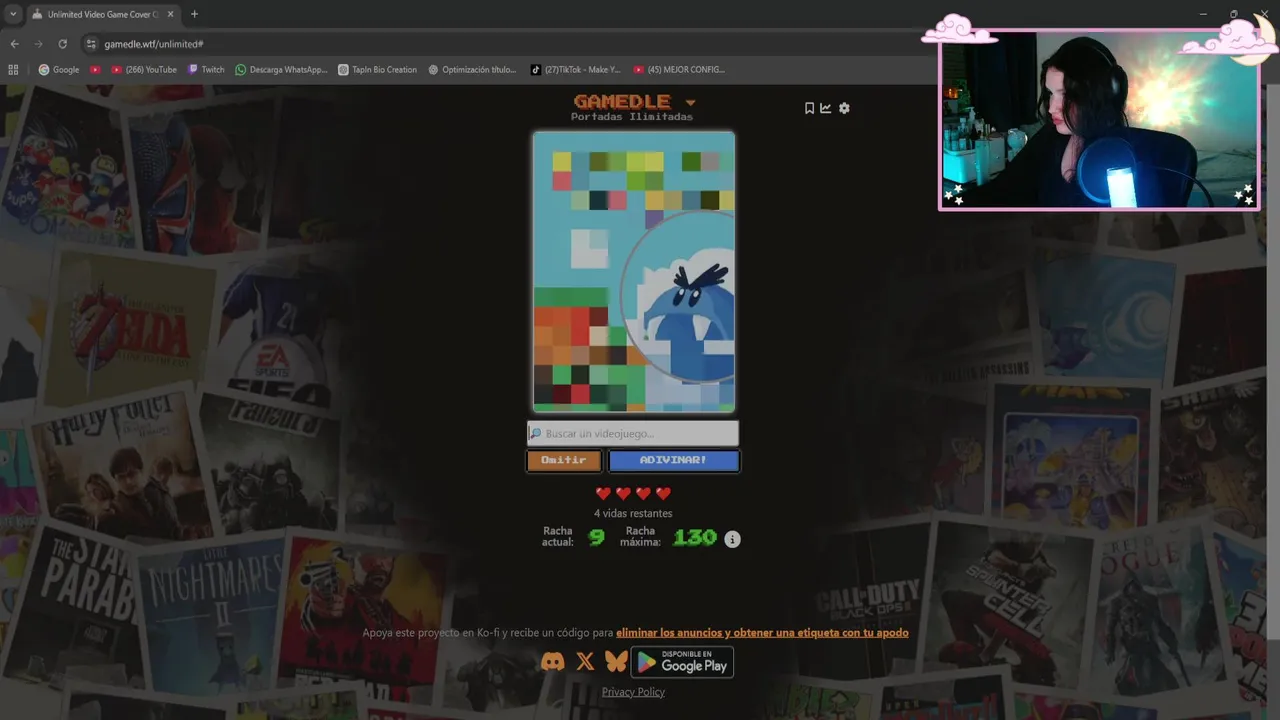This screenshot has height=720, width=1280.
Task: Follow the 'eliminar los anuncios' Ko-fi link
Action: tap(762, 633)
